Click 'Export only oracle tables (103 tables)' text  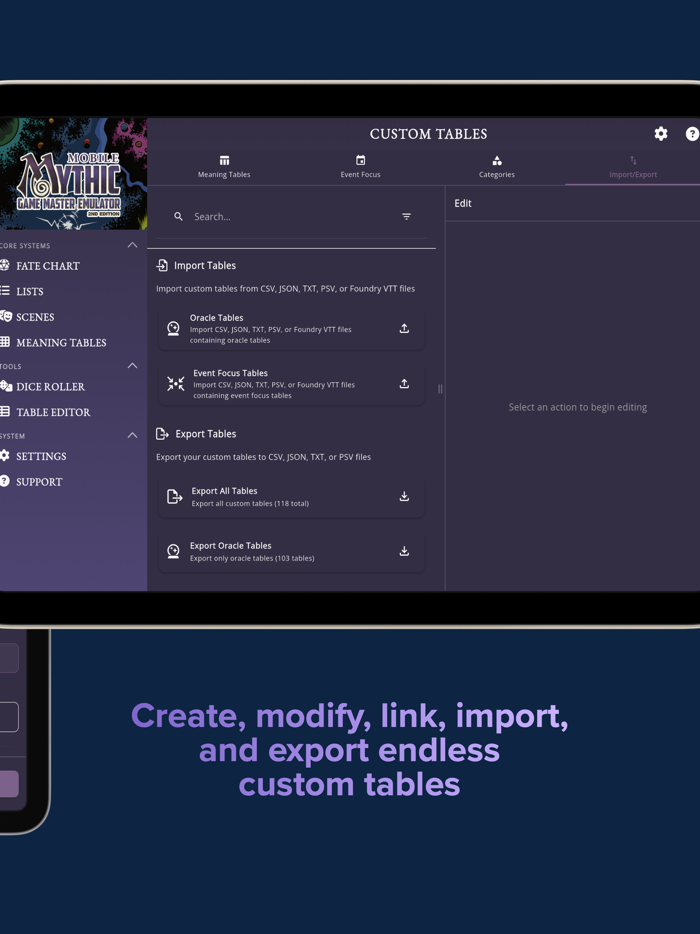click(252, 558)
